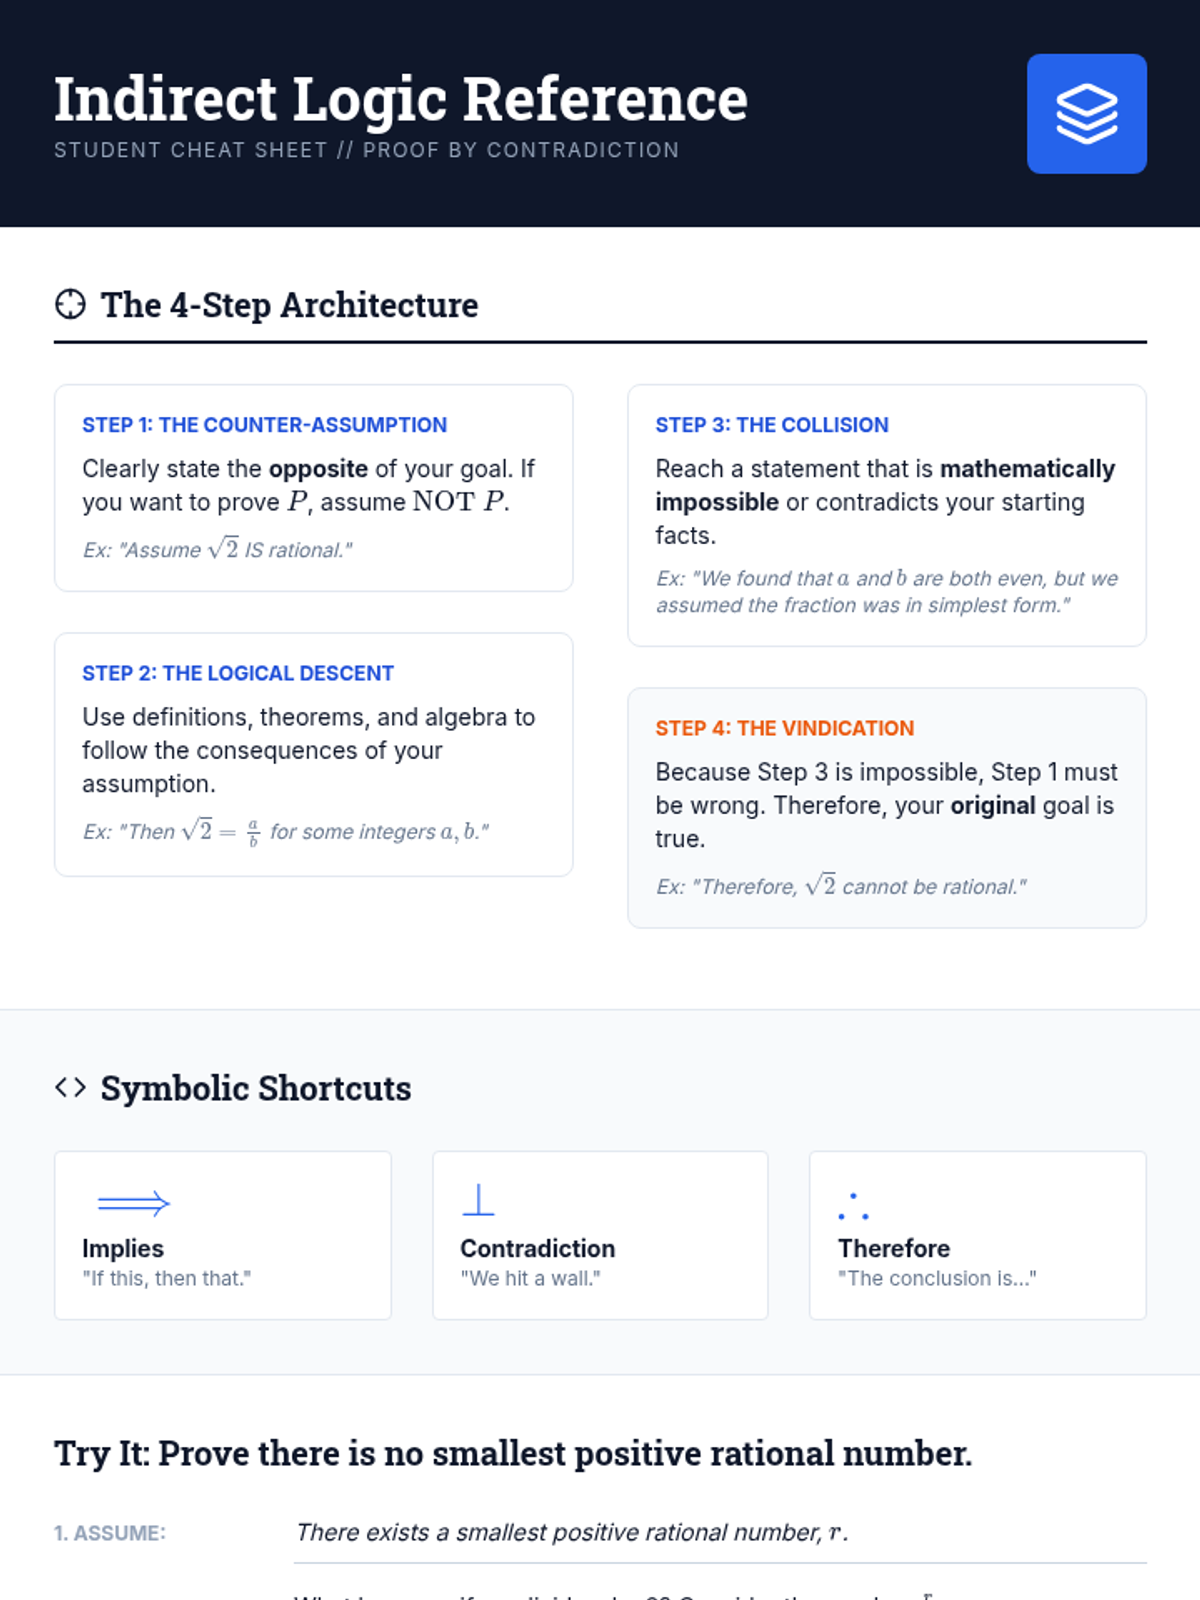Click the orange Step 4 Vindication heading

tap(784, 728)
